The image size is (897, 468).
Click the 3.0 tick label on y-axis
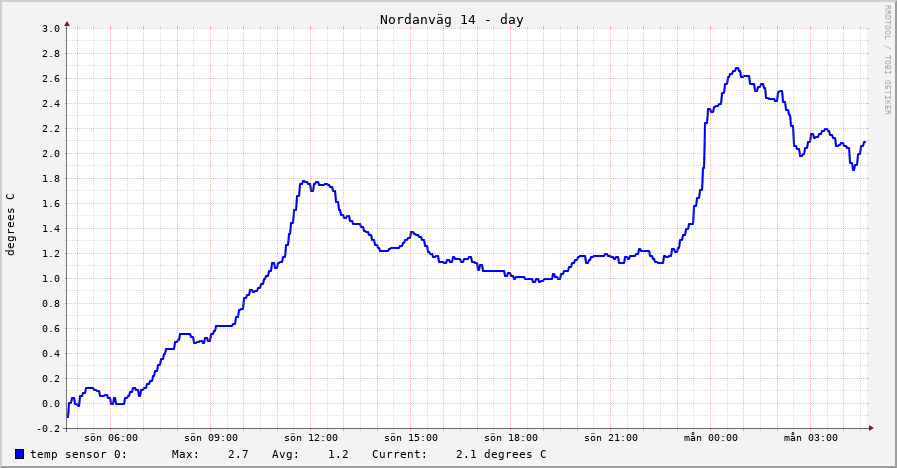(x=51, y=28)
